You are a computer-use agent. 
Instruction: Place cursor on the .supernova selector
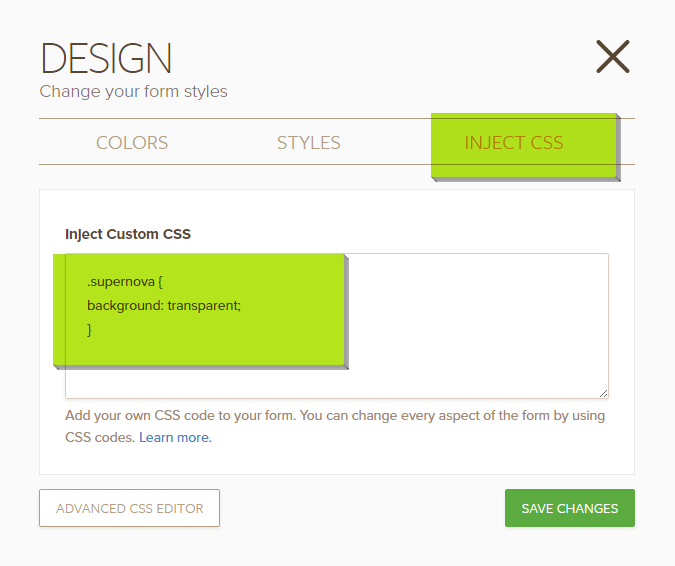pyautogui.click(x=120, y=282)
